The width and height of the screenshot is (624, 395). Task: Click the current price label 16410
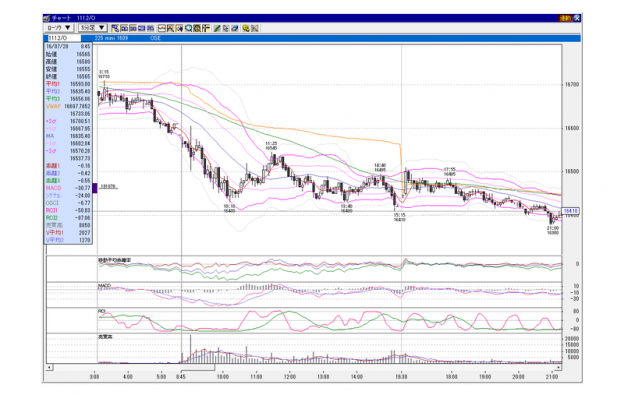[570, 211]
